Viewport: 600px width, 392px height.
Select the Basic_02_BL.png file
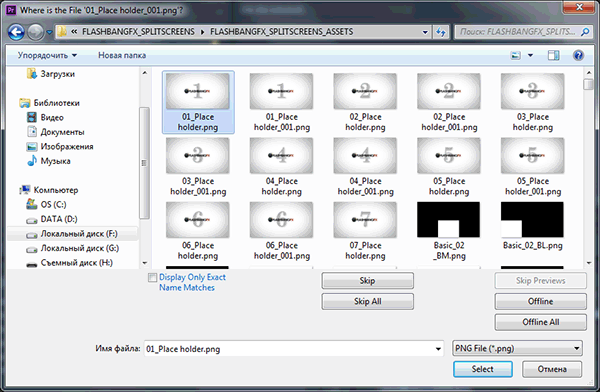(x=533, y=226)
